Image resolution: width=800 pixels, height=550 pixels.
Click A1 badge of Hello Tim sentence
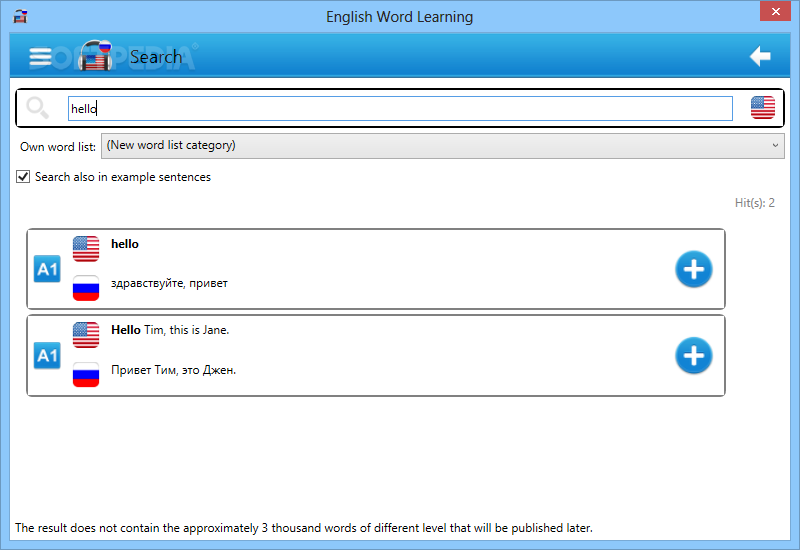click(47, 356)
